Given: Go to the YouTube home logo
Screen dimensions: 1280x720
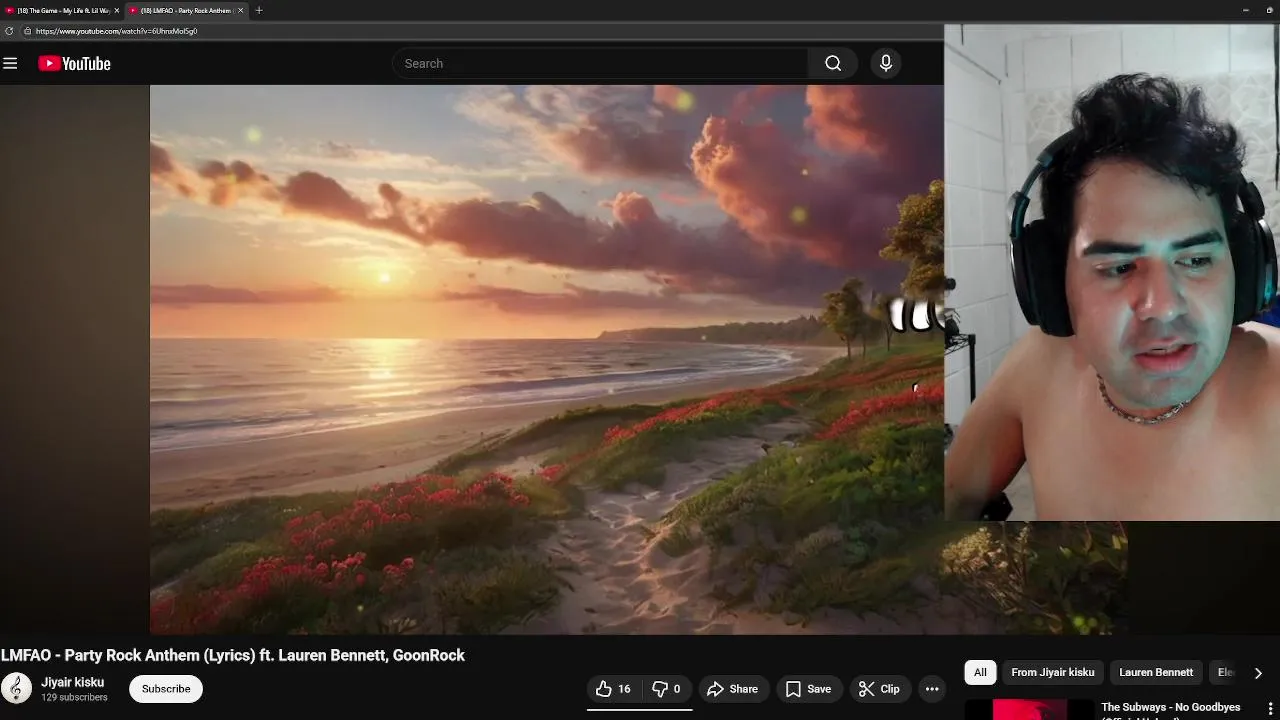Looking at the screenshot, I should point(74,63).
